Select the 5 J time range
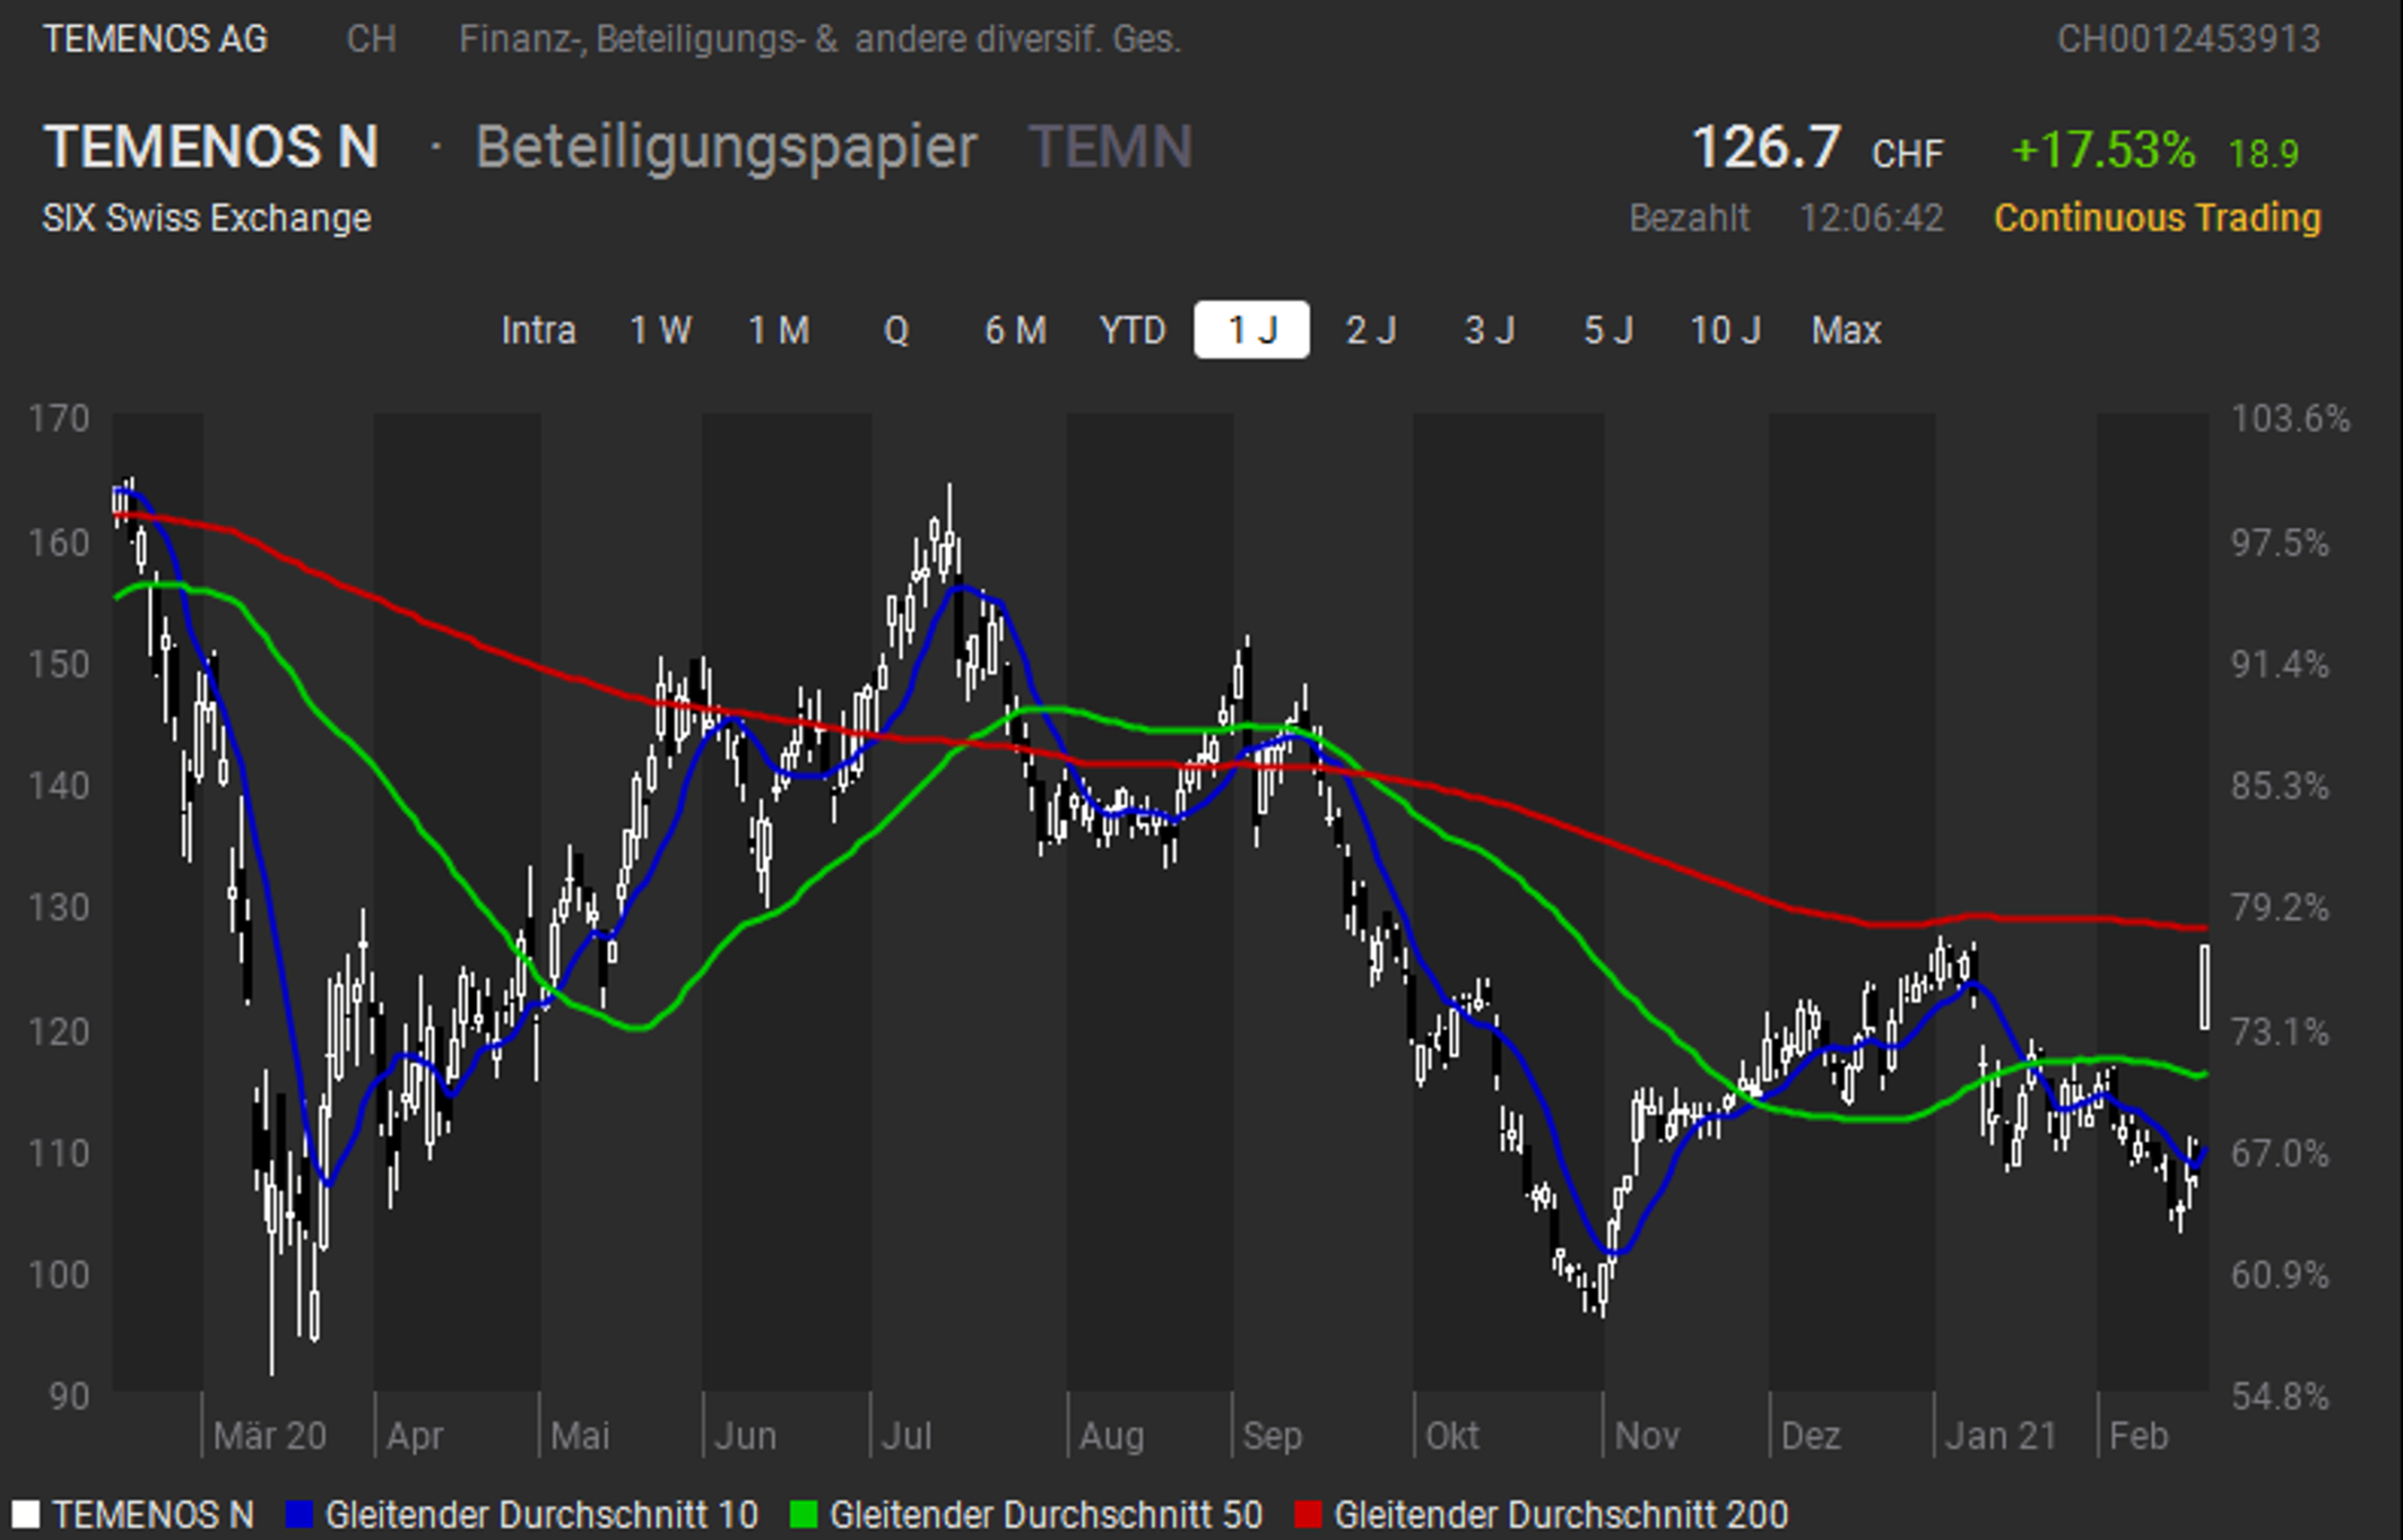Viewport: 2403px width, 1540px height. point(1608,330)
